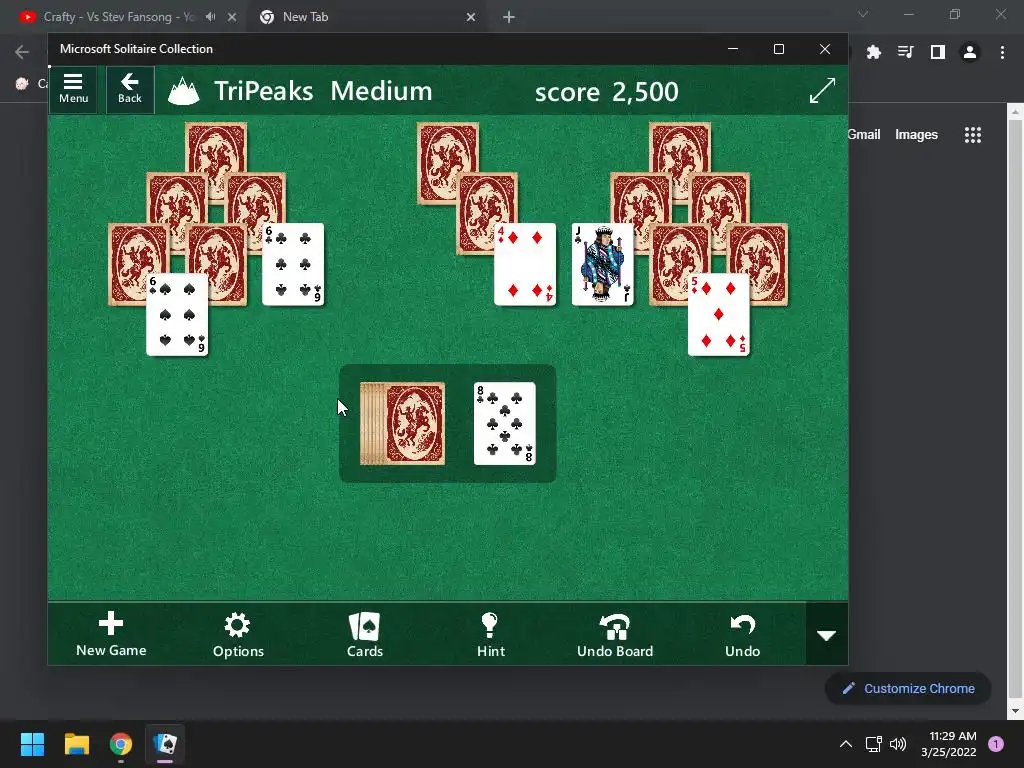Toggle Chrome side panel icon
Image resolution: width=1024 pixels, height=768 pixels.
(938, 52)
